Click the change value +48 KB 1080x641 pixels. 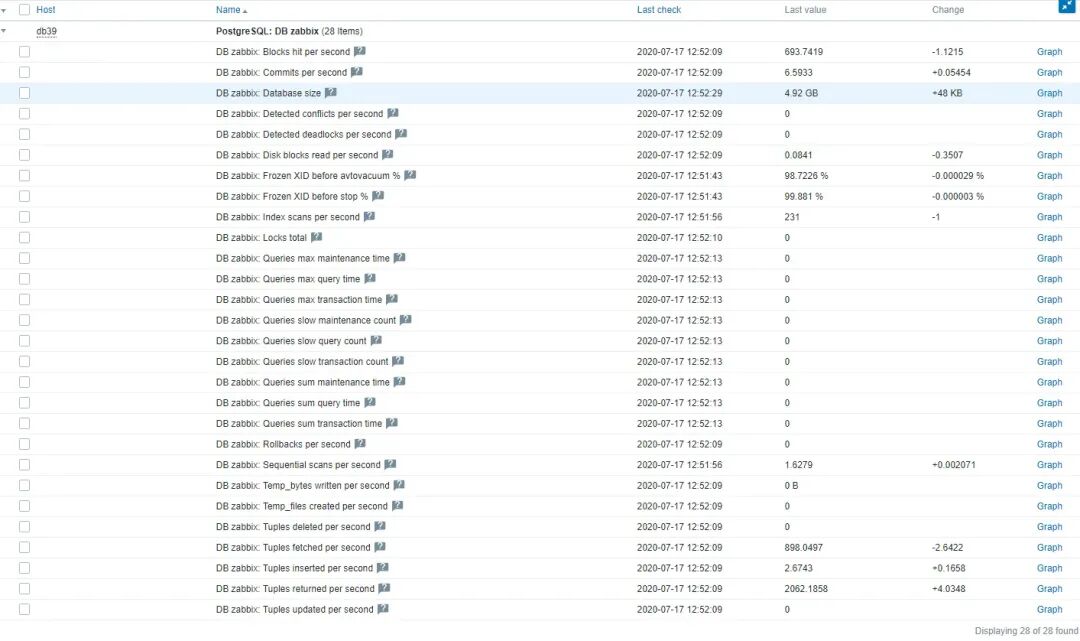coord(947,93)
